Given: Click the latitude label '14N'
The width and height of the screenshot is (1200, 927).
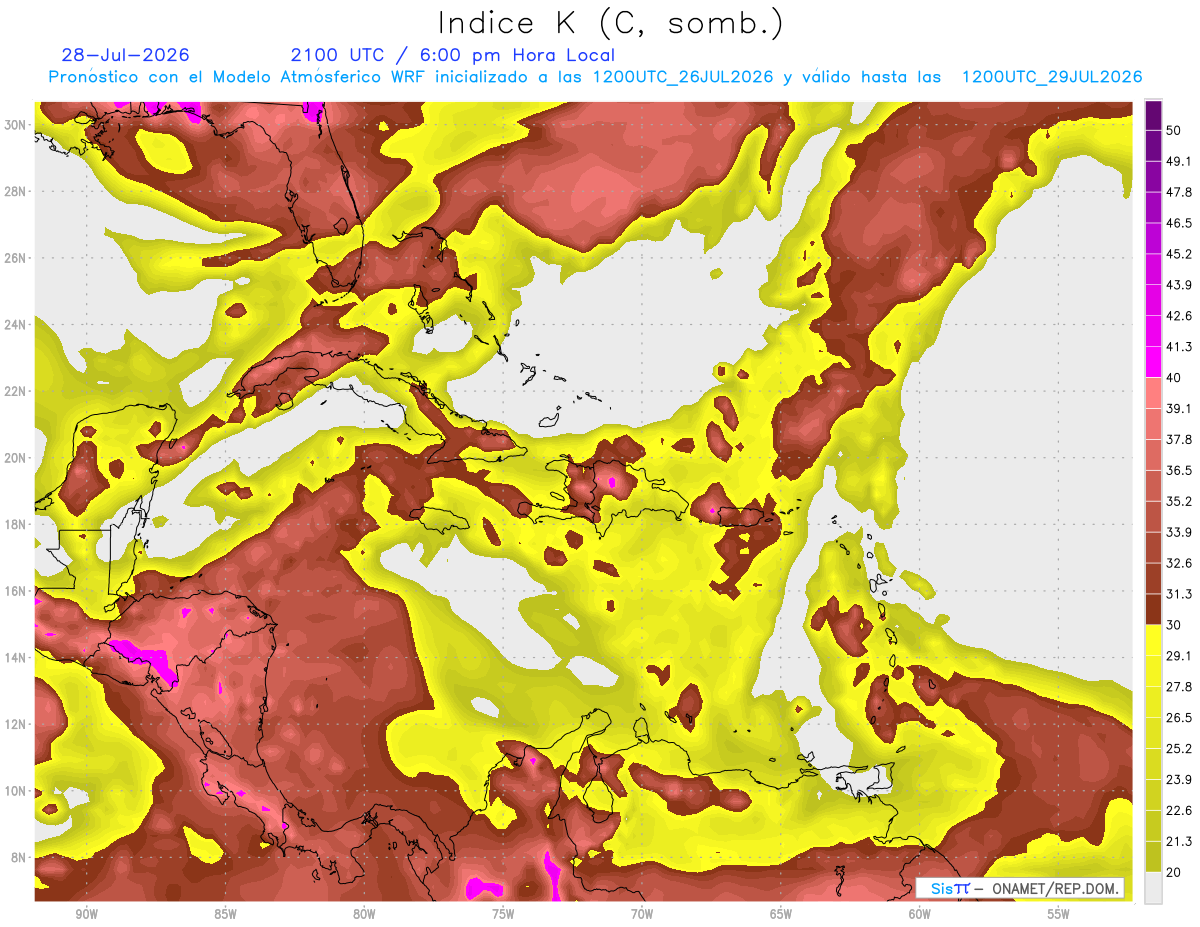Looking at the screenshot, I should 17,658.
